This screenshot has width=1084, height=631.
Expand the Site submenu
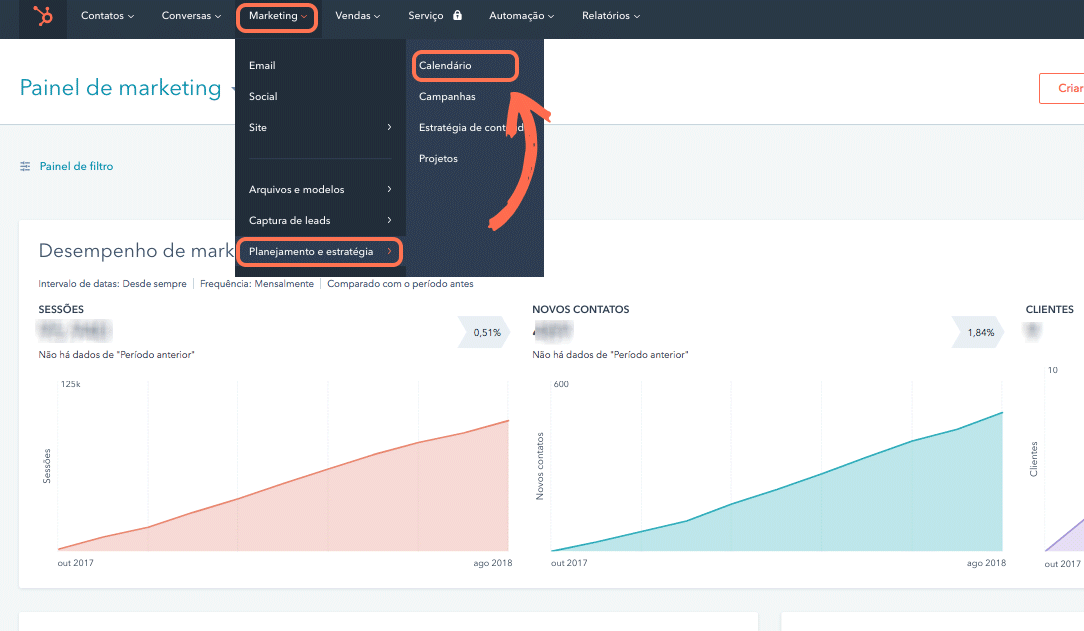pos(320,127)
